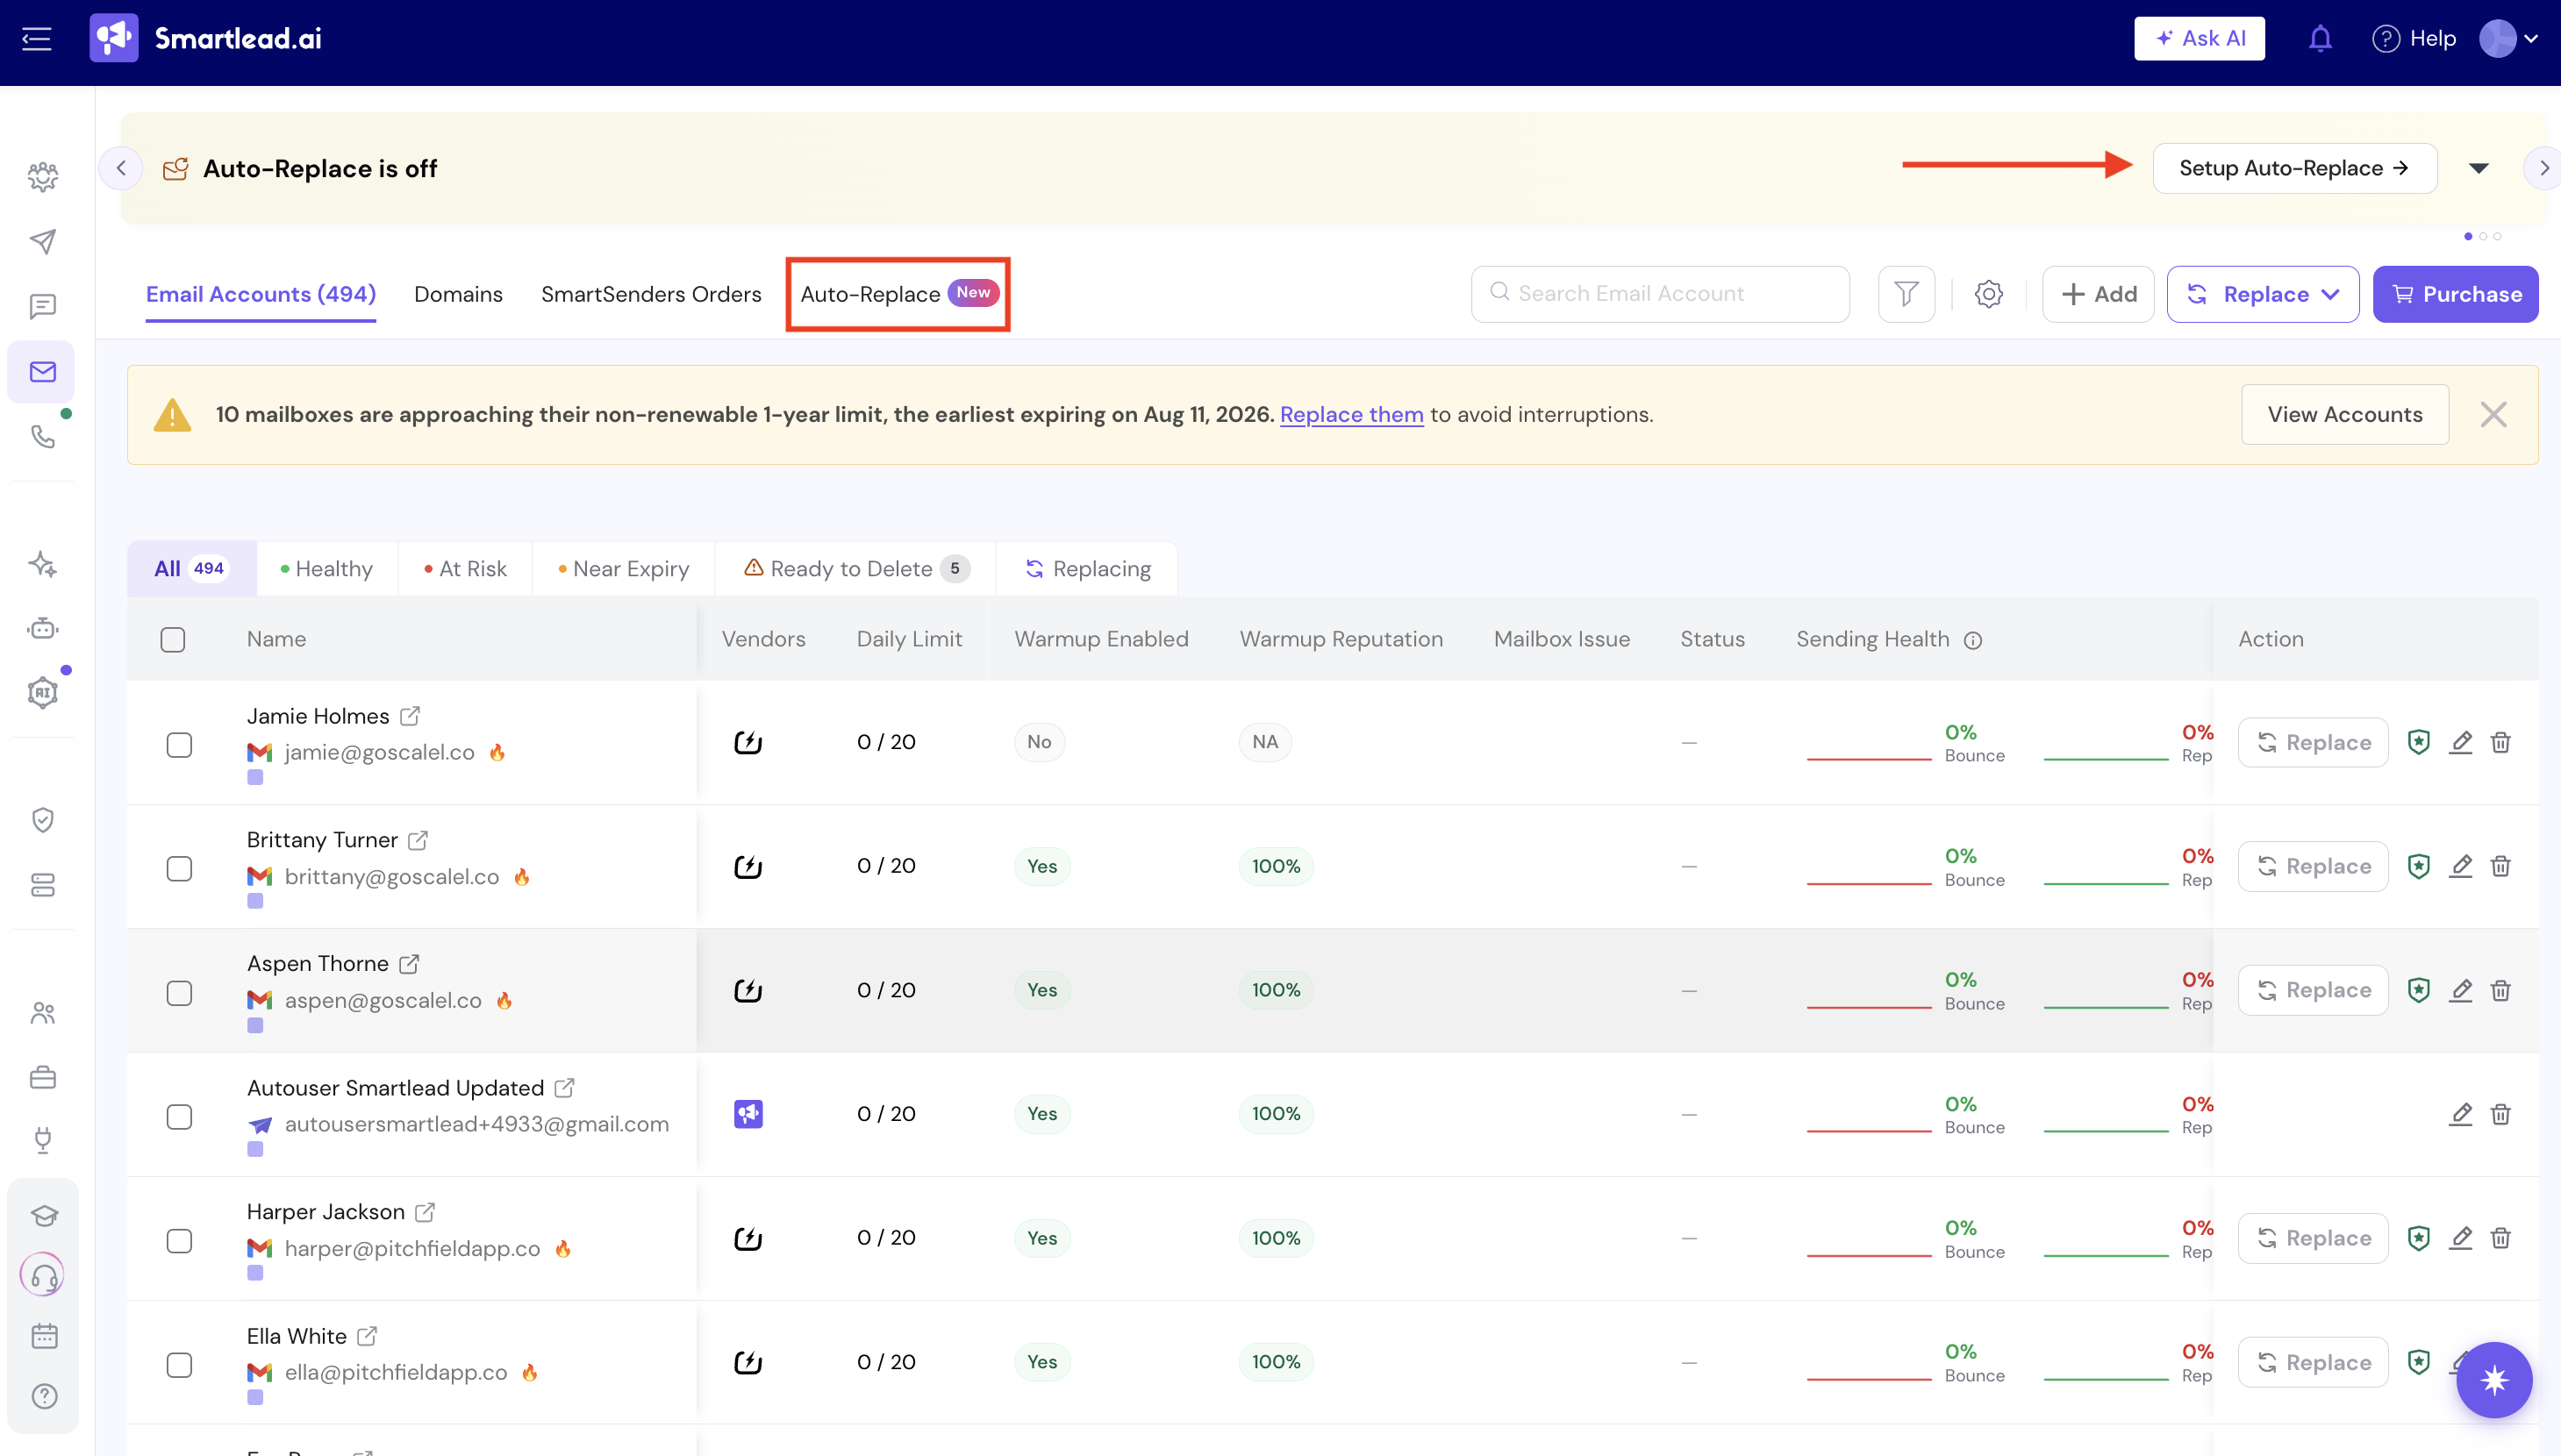The image size is (2561, 1456).
Task: Open the Replace dropdown in the toolbar
Action: click(2263, 294)
